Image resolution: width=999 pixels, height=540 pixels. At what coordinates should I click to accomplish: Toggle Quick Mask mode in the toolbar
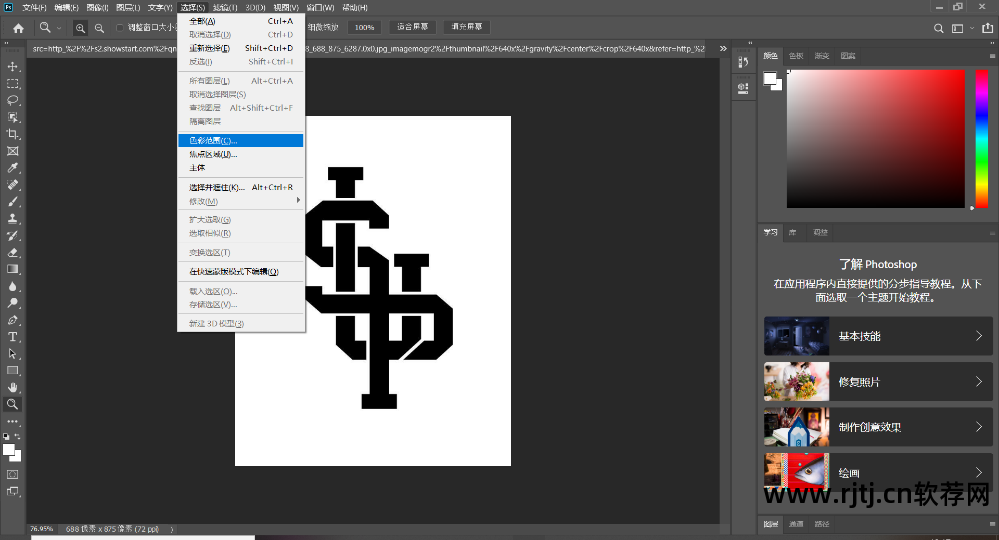tap(13, 474)
